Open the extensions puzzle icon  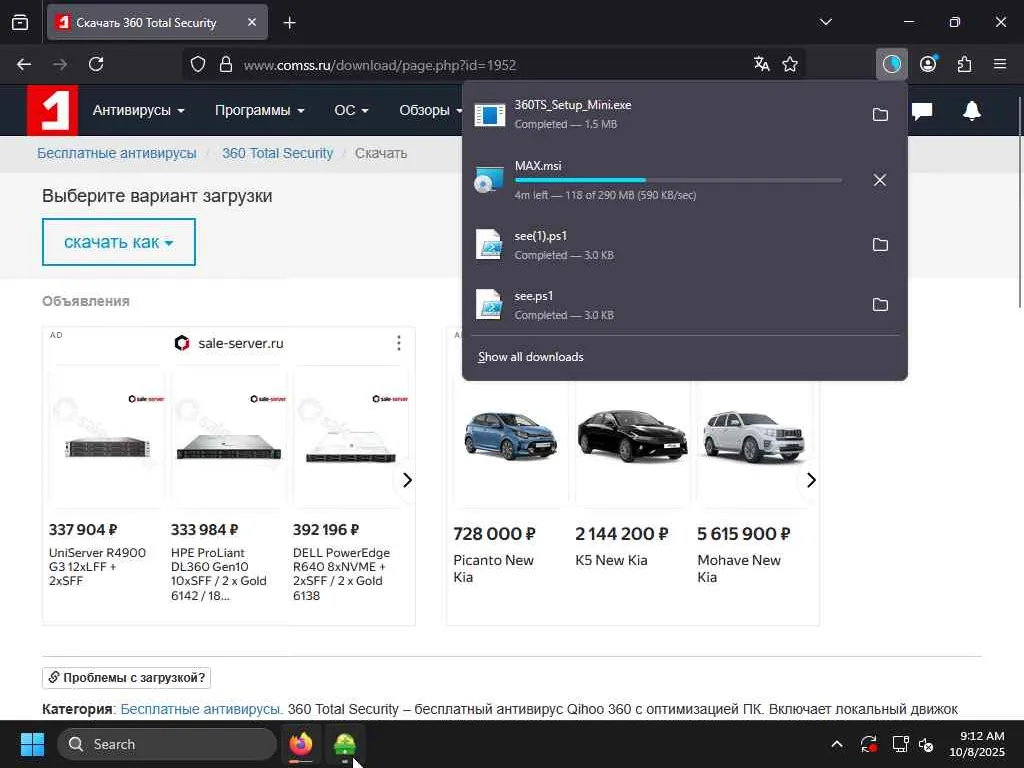(x=965, y=64)
